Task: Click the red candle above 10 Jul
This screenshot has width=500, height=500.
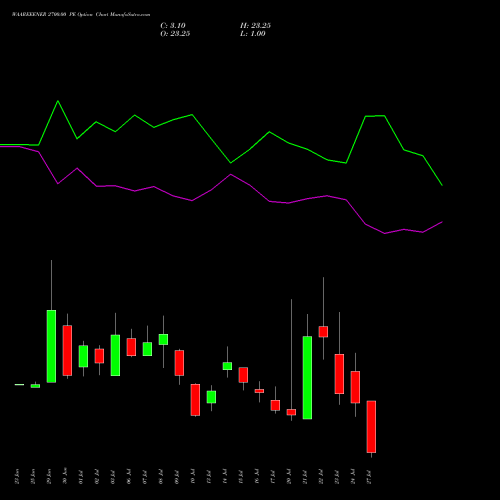Action: 195,400
